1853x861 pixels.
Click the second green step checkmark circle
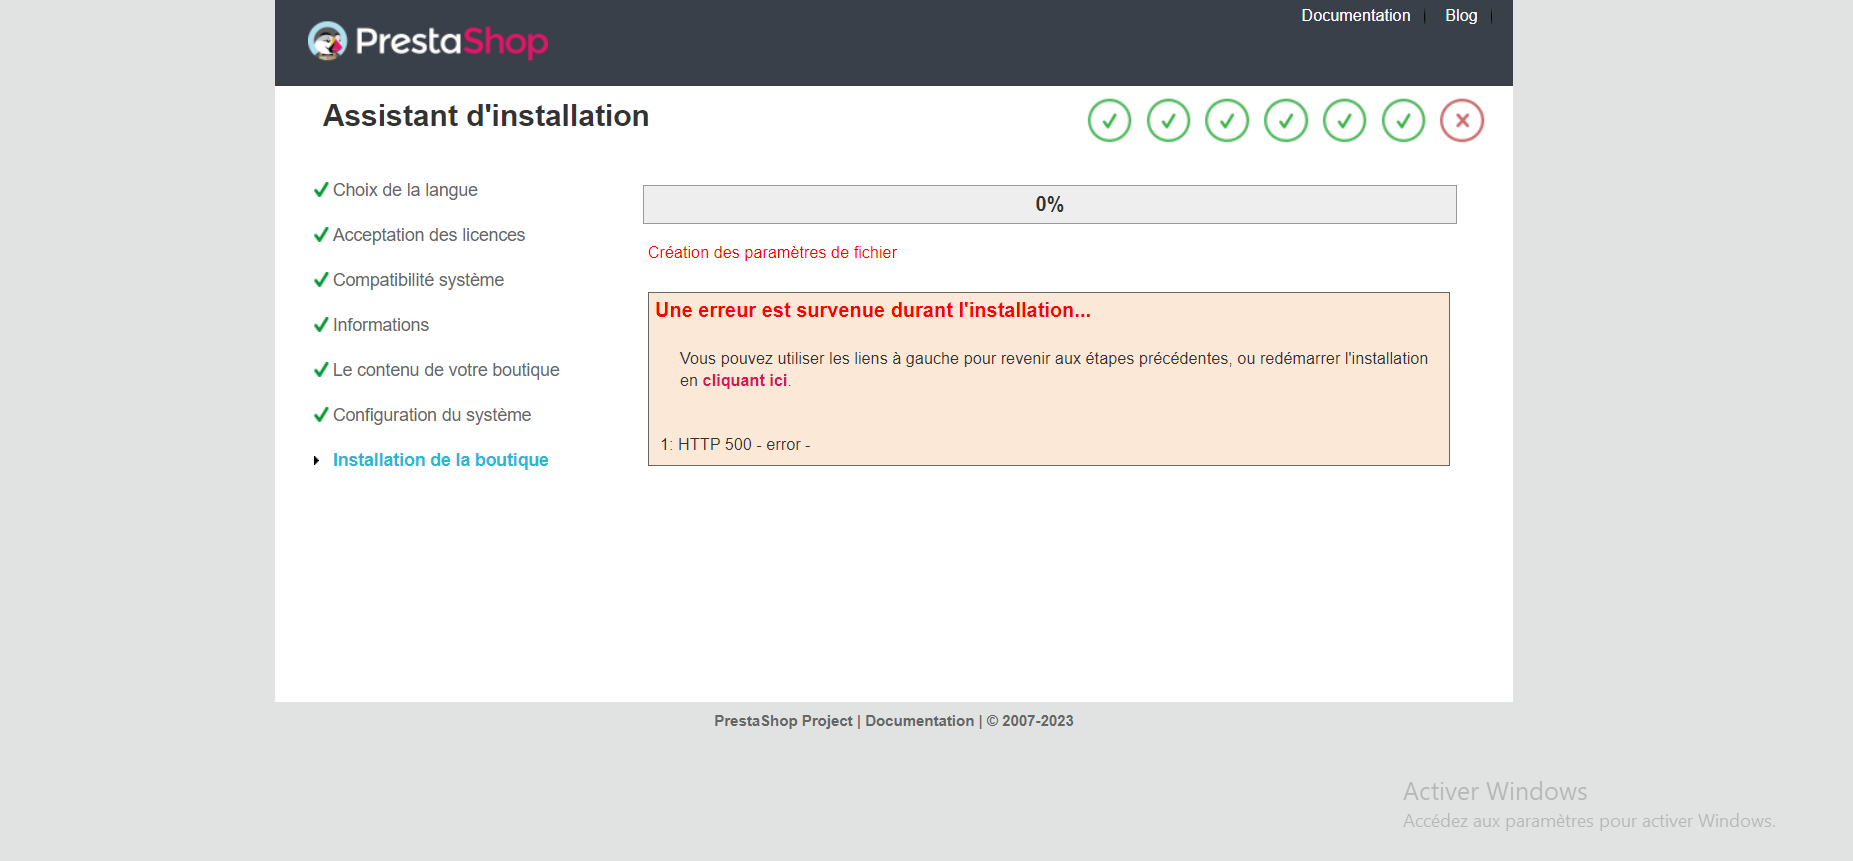pyautogui.click(x=1168, y=121)
